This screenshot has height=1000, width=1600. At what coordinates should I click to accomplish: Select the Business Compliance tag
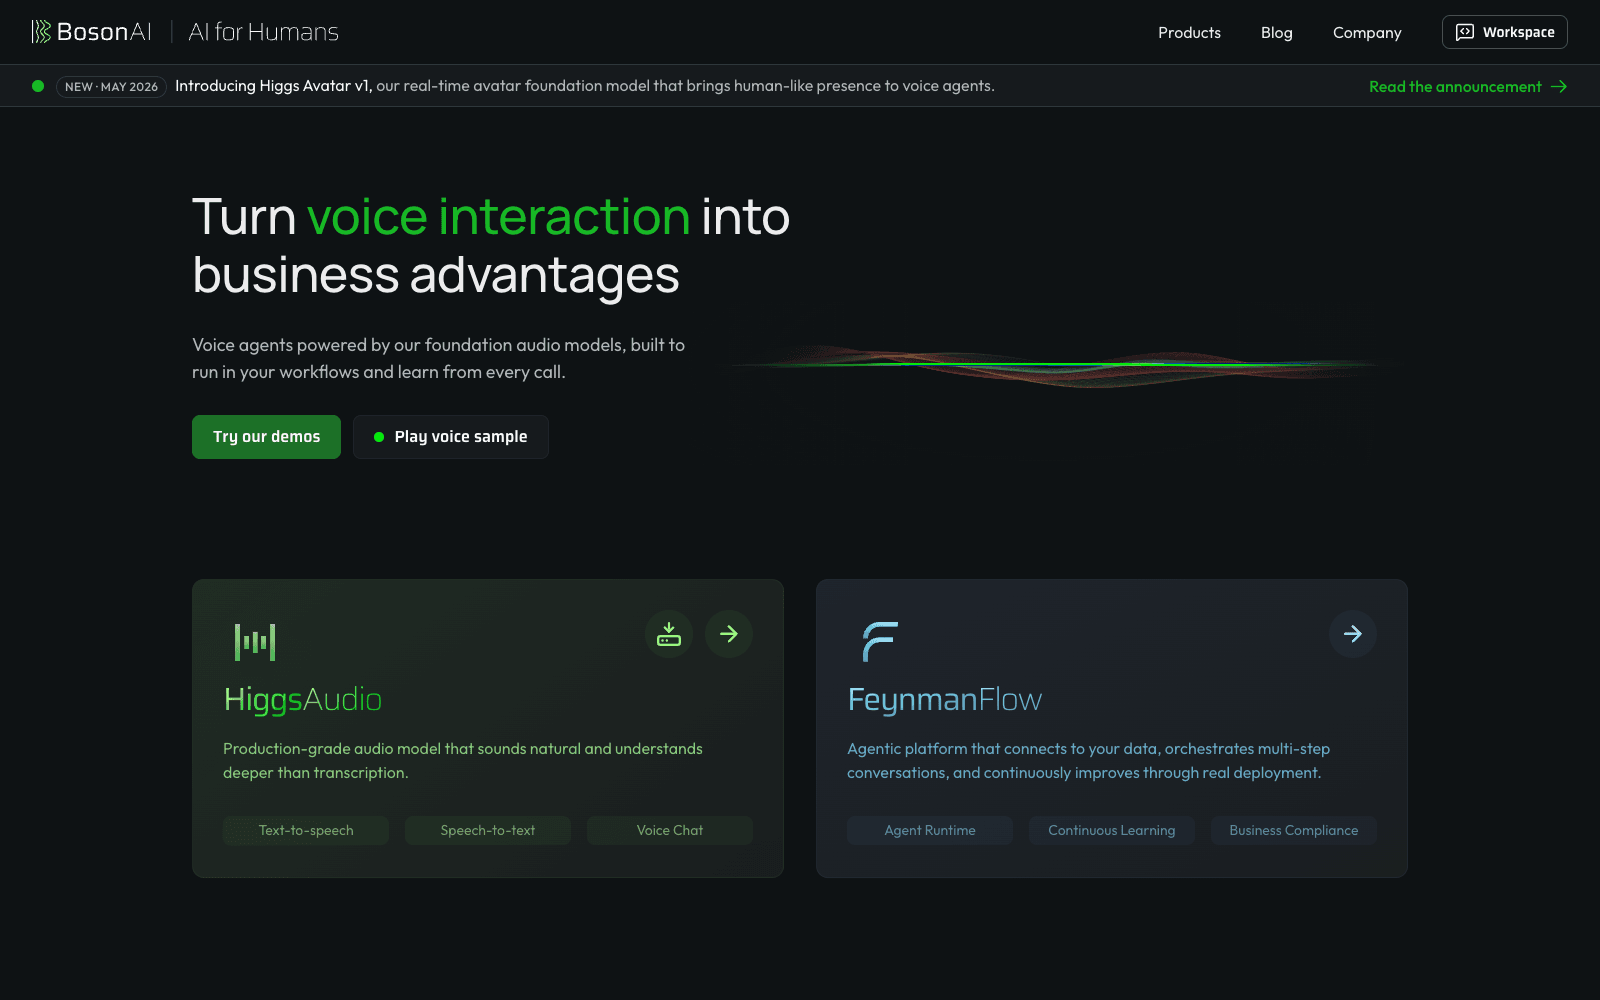tap(1294, 830)
